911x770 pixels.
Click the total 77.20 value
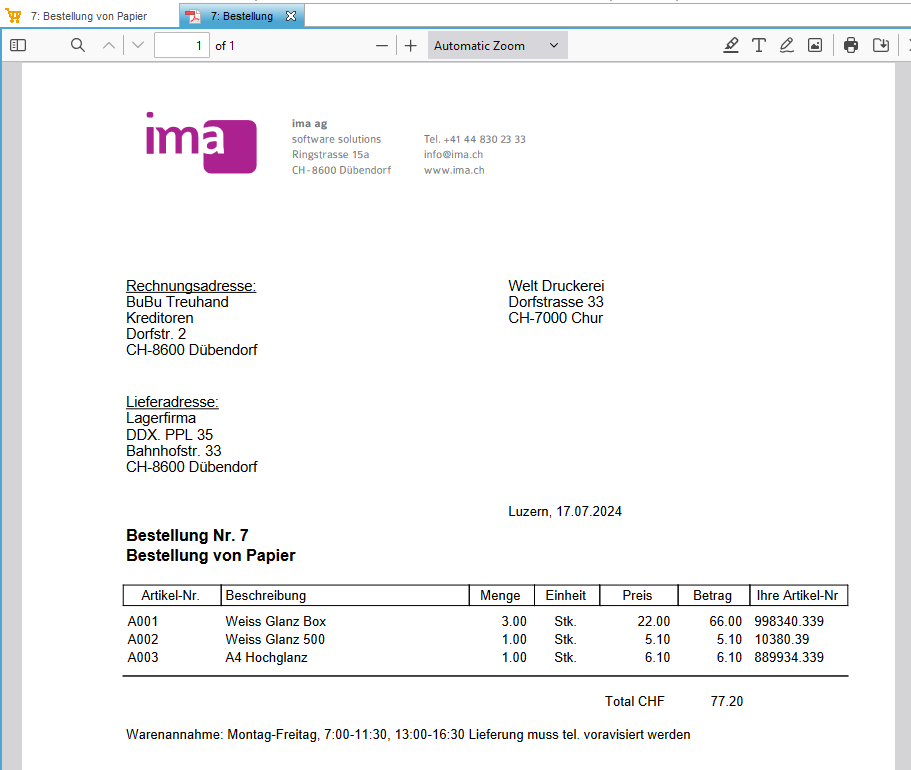[x=727, y=701]
